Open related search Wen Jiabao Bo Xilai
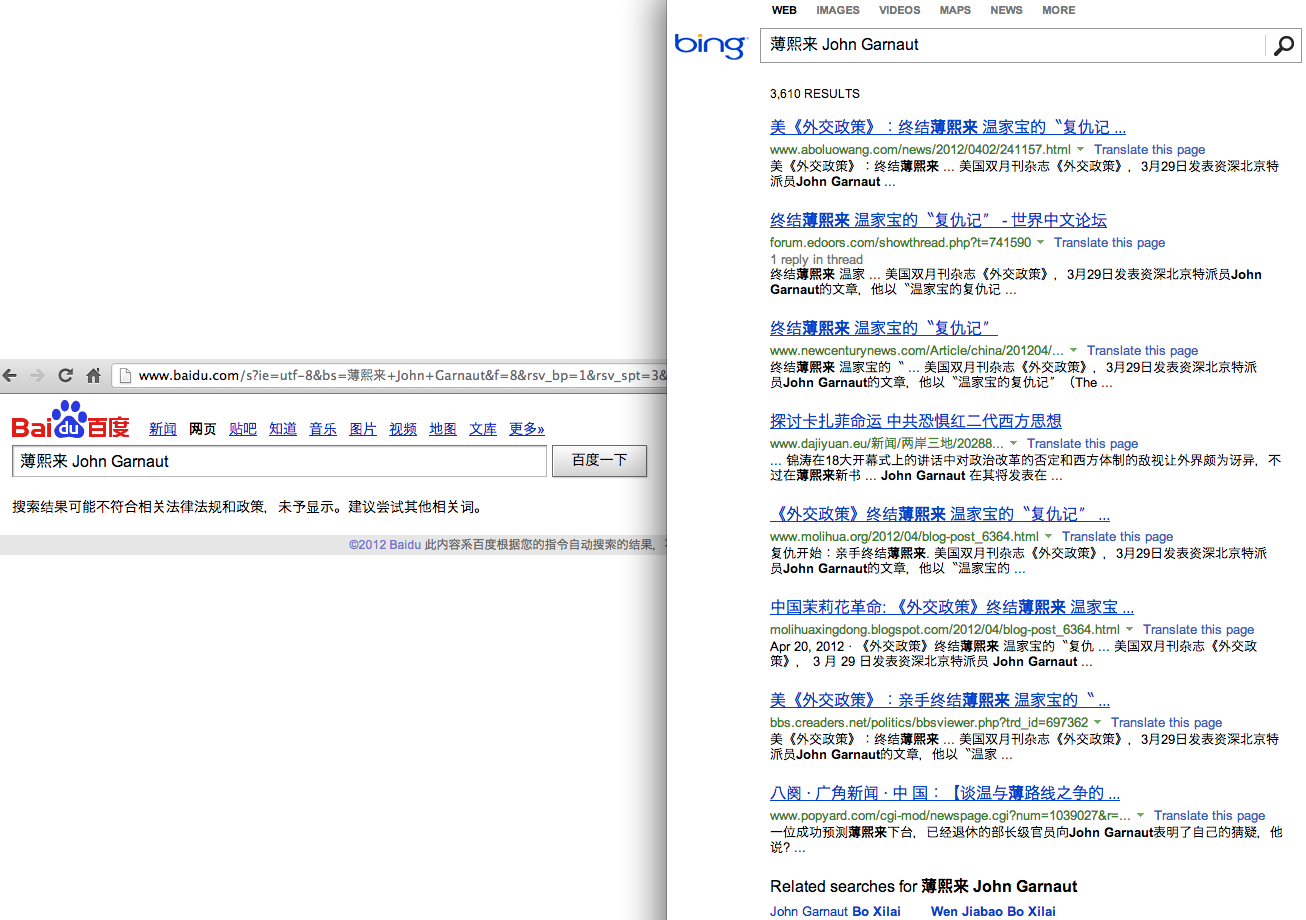 pyautogui.click(x=993, y=911)
